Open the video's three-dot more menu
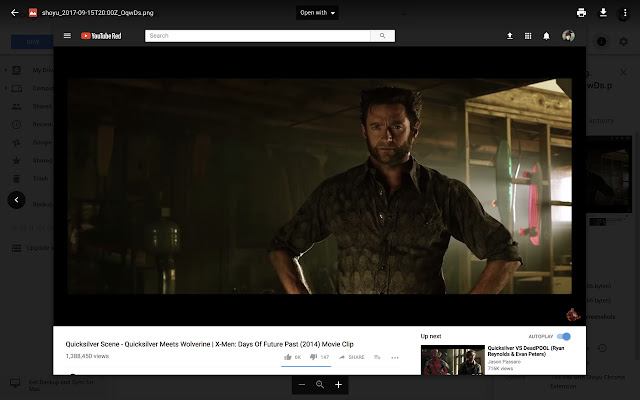Viewport: 640px width, 400px height. (395, 358)
